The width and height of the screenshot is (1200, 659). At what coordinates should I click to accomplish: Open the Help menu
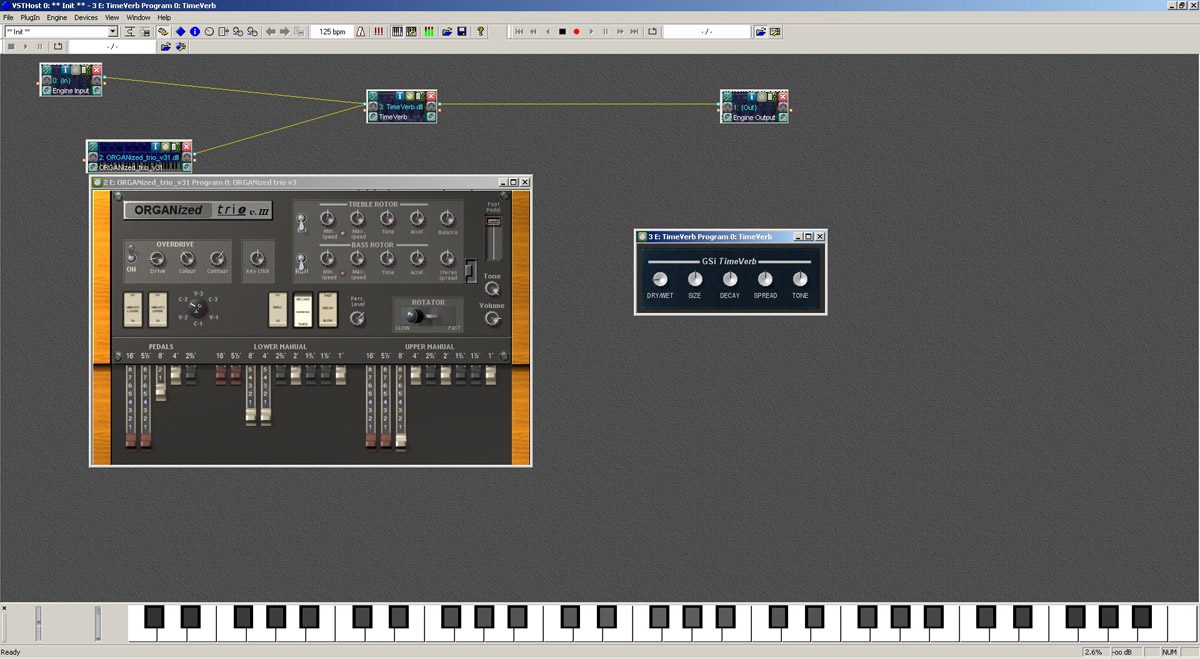tap(164, 17)
